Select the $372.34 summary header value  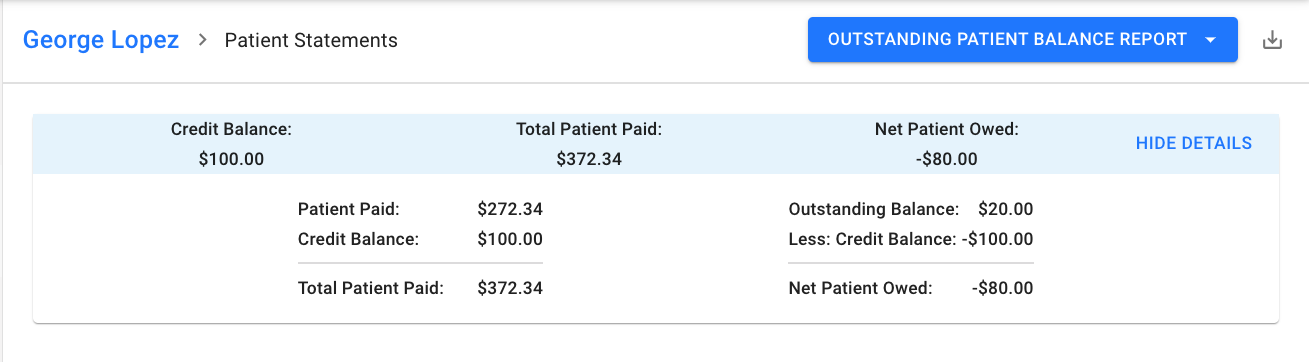[589, 159]
